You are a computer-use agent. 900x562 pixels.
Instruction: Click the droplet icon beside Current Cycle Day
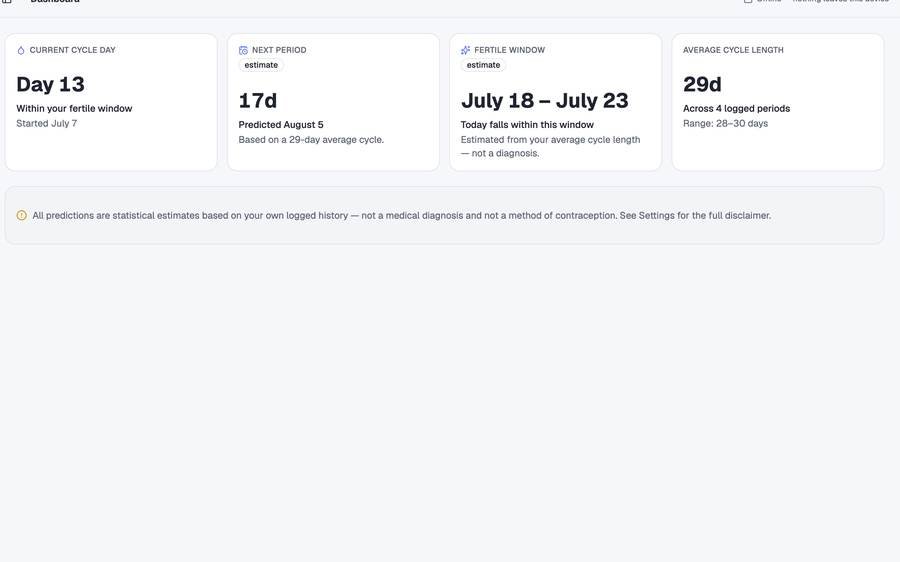click(x=21, y=51)
